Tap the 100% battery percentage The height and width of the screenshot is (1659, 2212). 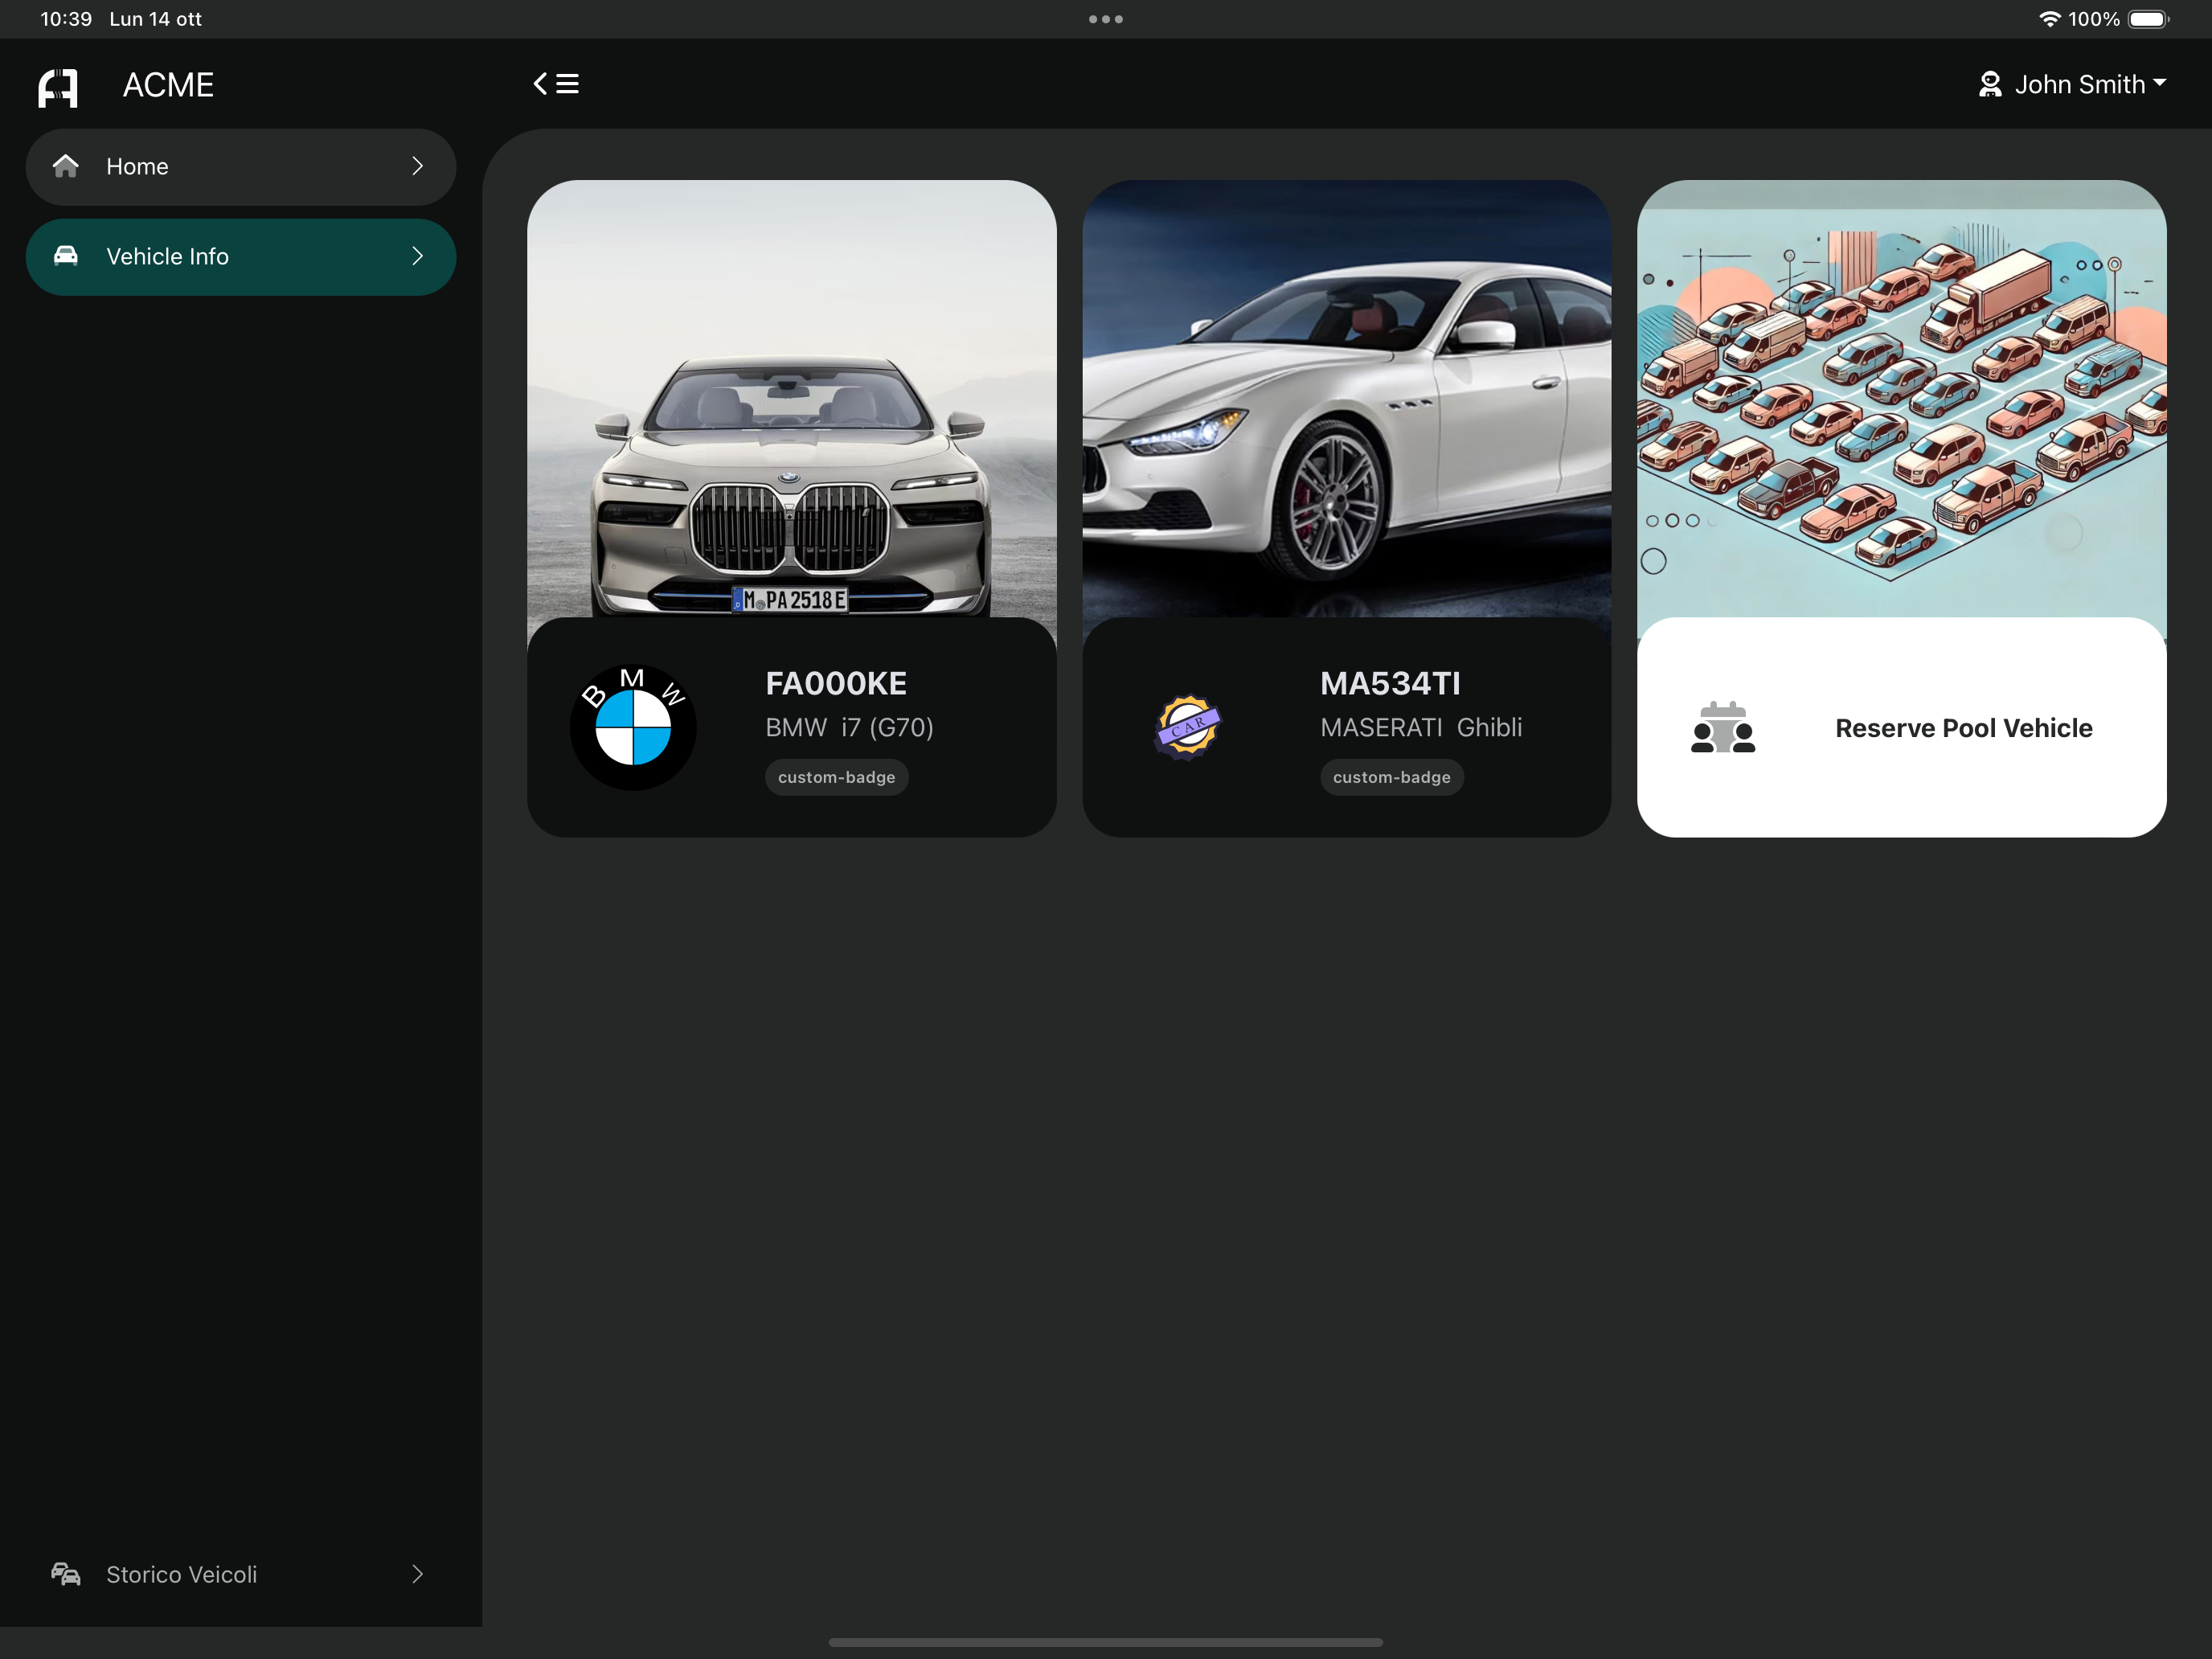[2094, 19]
